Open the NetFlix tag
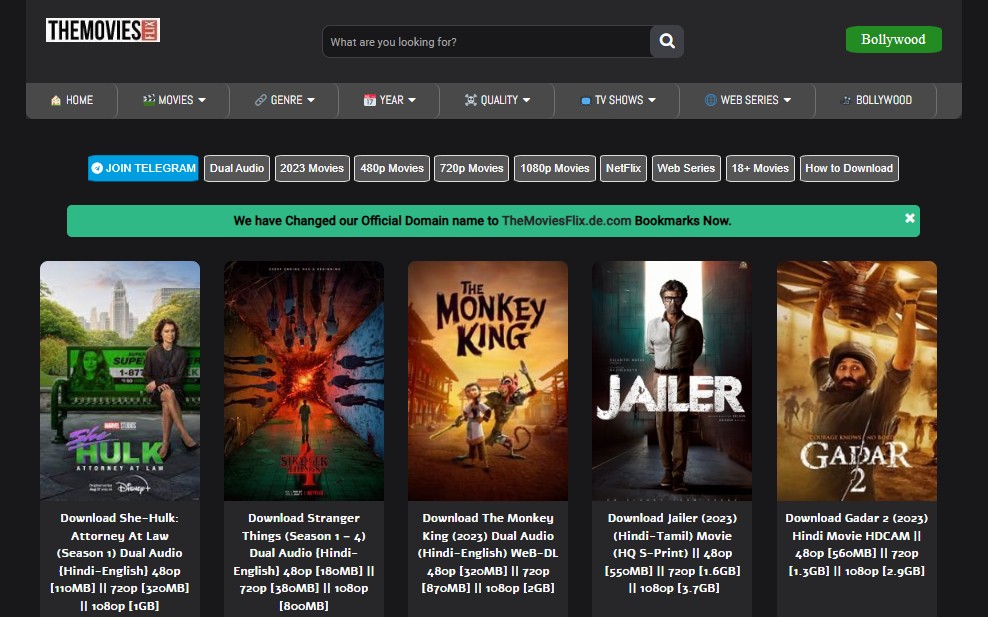Image resolution: width=988 pixels, height=617 pixels. coord(623,168)
